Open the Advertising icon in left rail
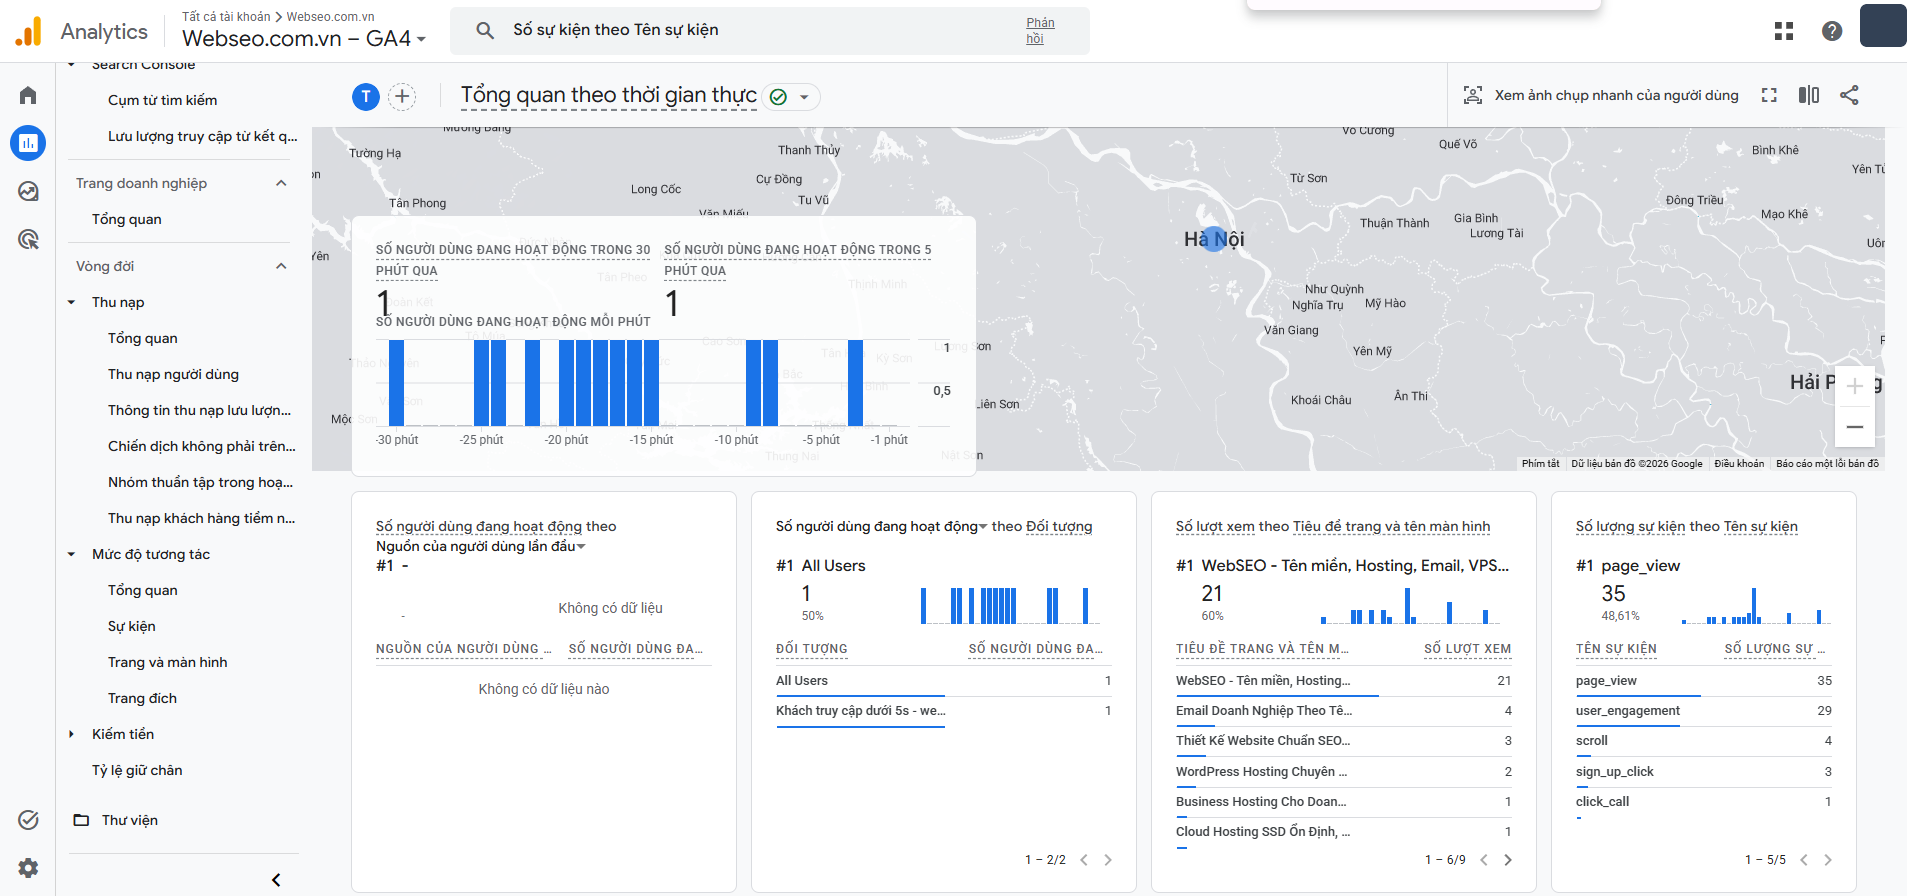Viewport: 1907px width, 896px height. pos(28,239)
